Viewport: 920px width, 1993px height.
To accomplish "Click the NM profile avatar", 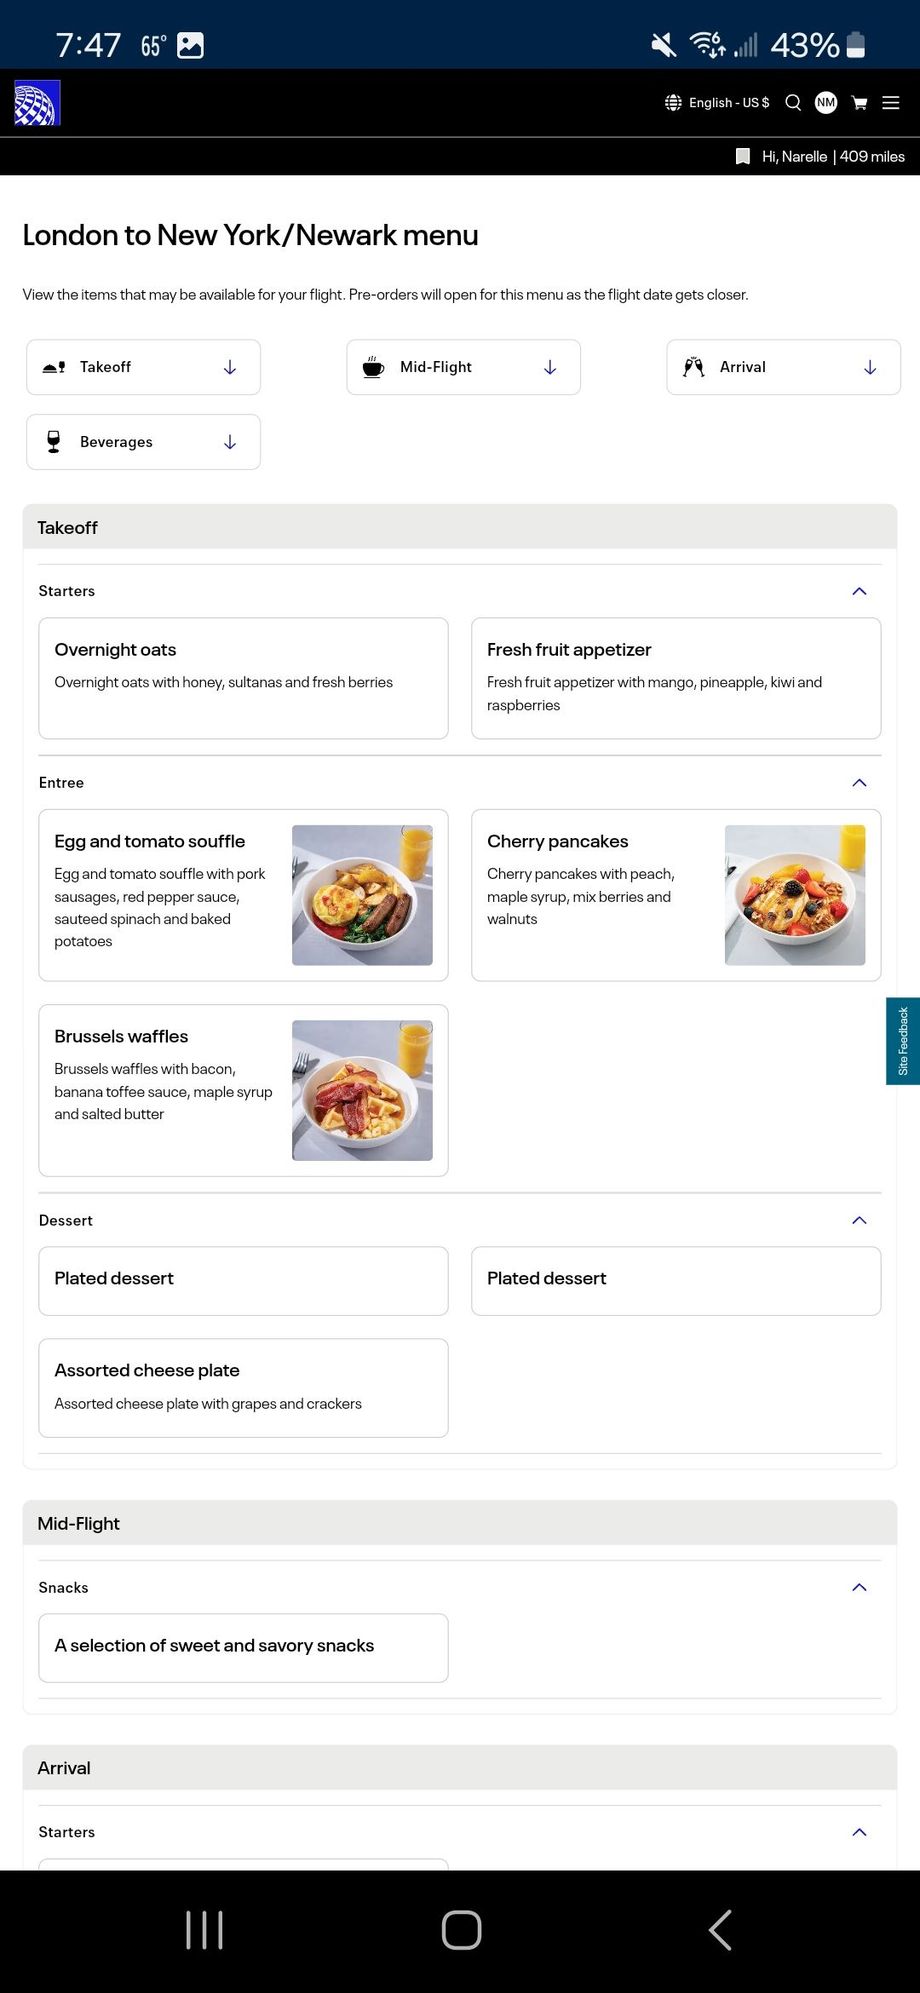I will pyautogui.click(x=826, y=102).
